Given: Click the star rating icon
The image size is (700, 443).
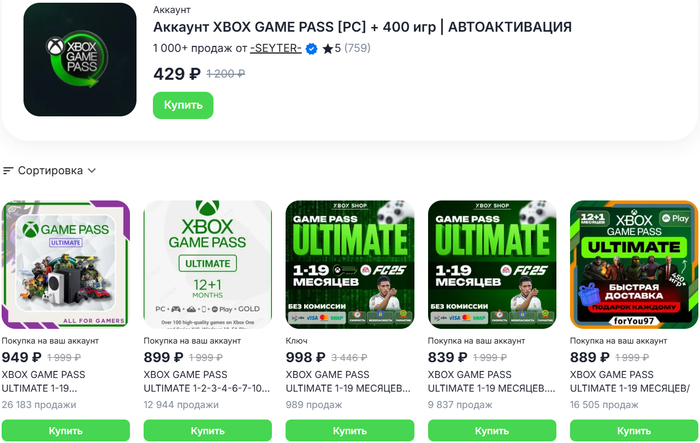Looking at the screenshot, I should [x=327, y=49].
